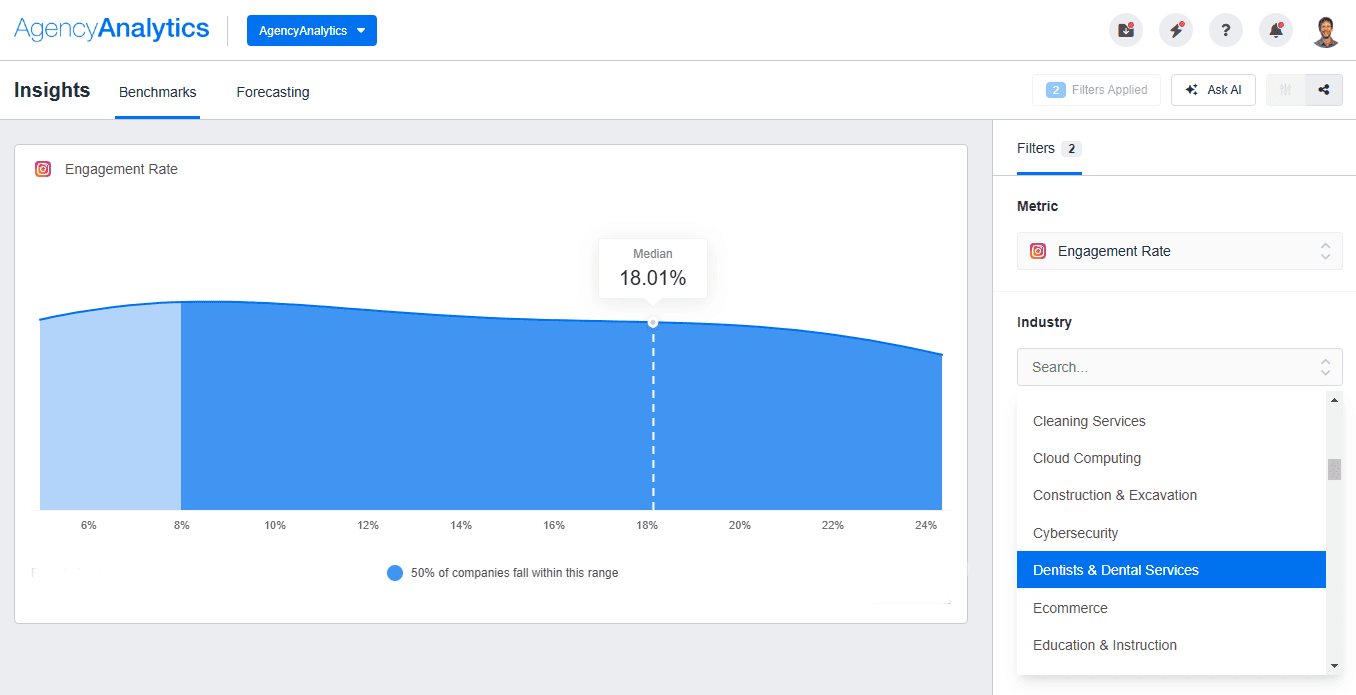1356x695 pixels.
Task: Expand the Metric selector chevrons
Action: 1325,251
